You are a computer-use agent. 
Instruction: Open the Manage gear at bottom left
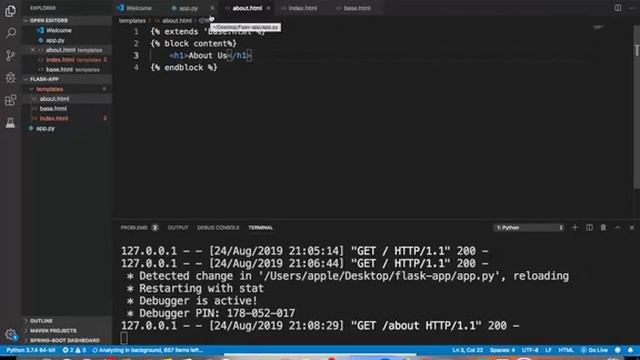[x=11, y=335]
